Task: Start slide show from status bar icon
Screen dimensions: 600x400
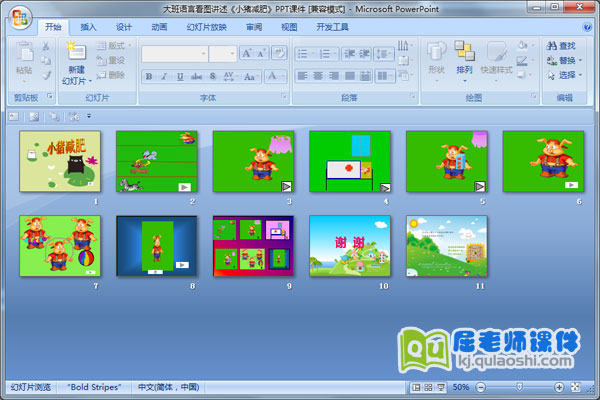Action: click(x=439, y=387)
